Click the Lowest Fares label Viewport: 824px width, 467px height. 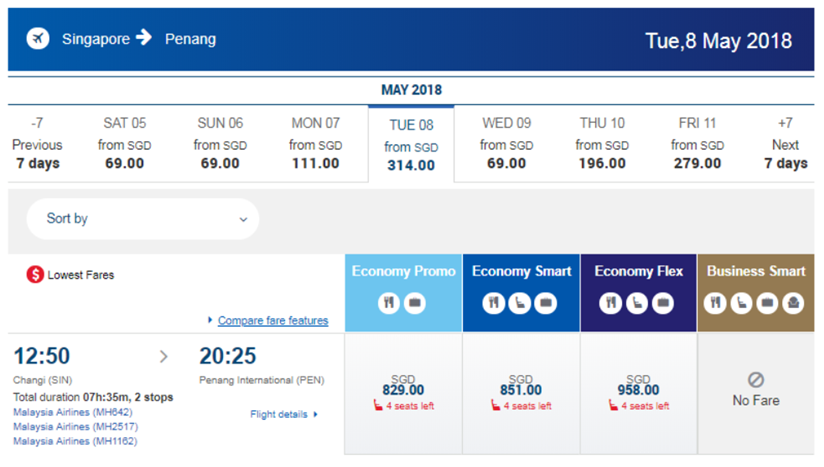point(80,275)
